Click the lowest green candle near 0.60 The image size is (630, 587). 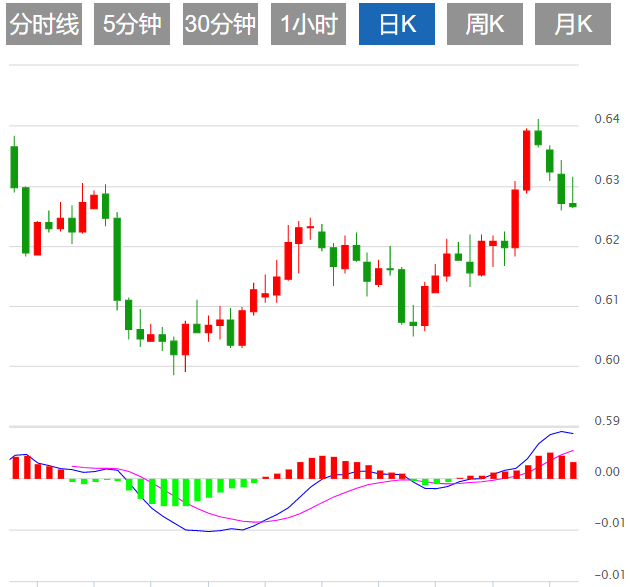coord(174,348)
